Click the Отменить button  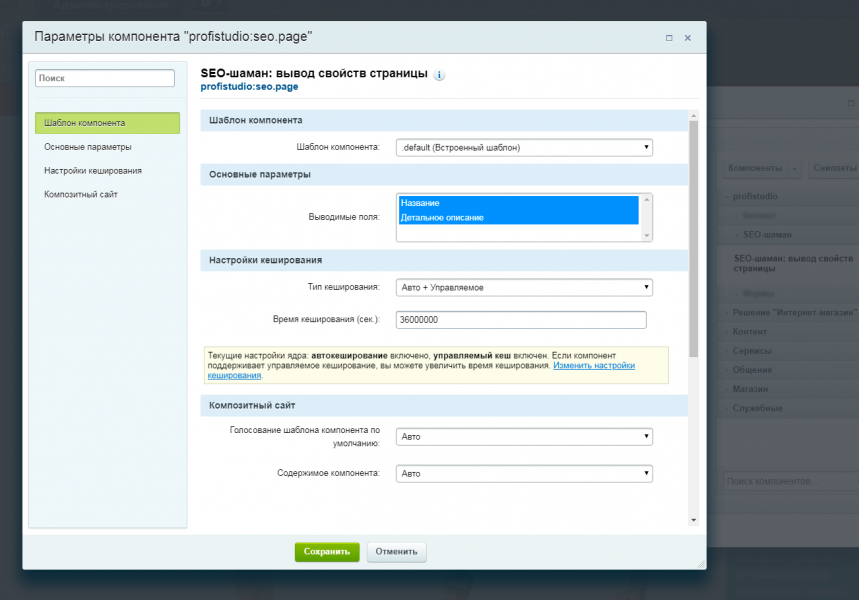(x=397, y=551)
